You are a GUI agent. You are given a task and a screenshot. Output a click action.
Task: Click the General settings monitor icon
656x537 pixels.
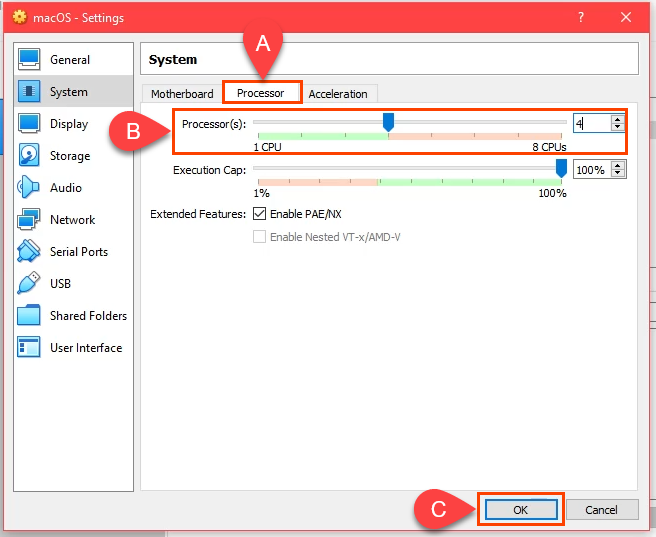(x=29, y=59)
